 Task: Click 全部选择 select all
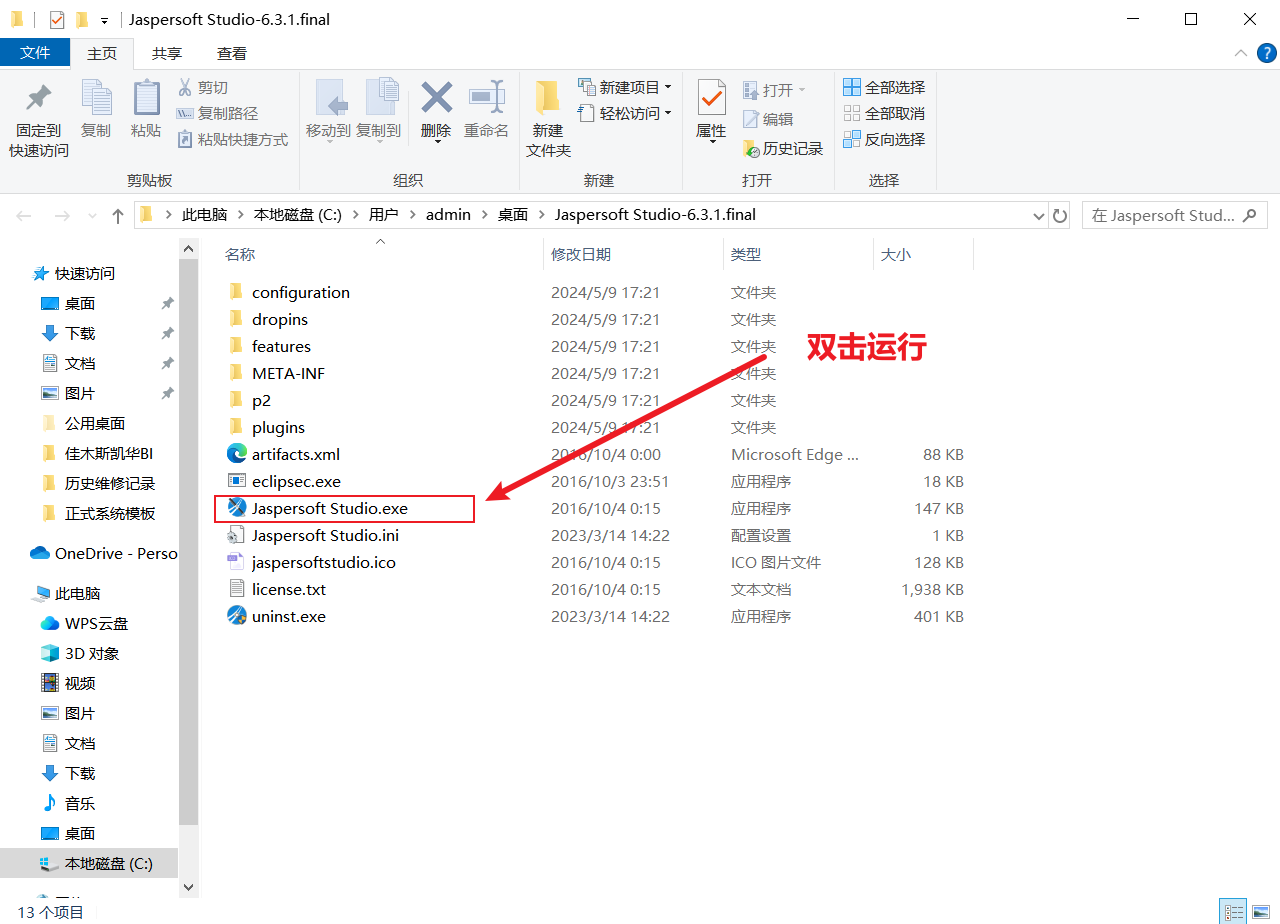[x=884, y=87]
